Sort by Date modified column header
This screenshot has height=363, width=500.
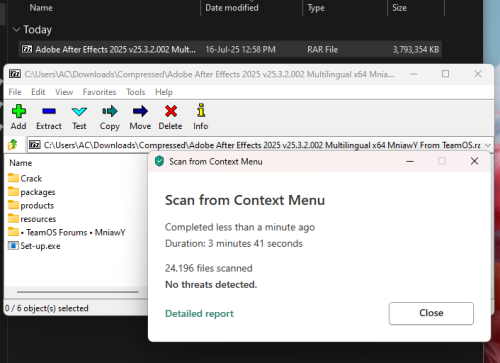pyautogui.click(x=232, y=8)
